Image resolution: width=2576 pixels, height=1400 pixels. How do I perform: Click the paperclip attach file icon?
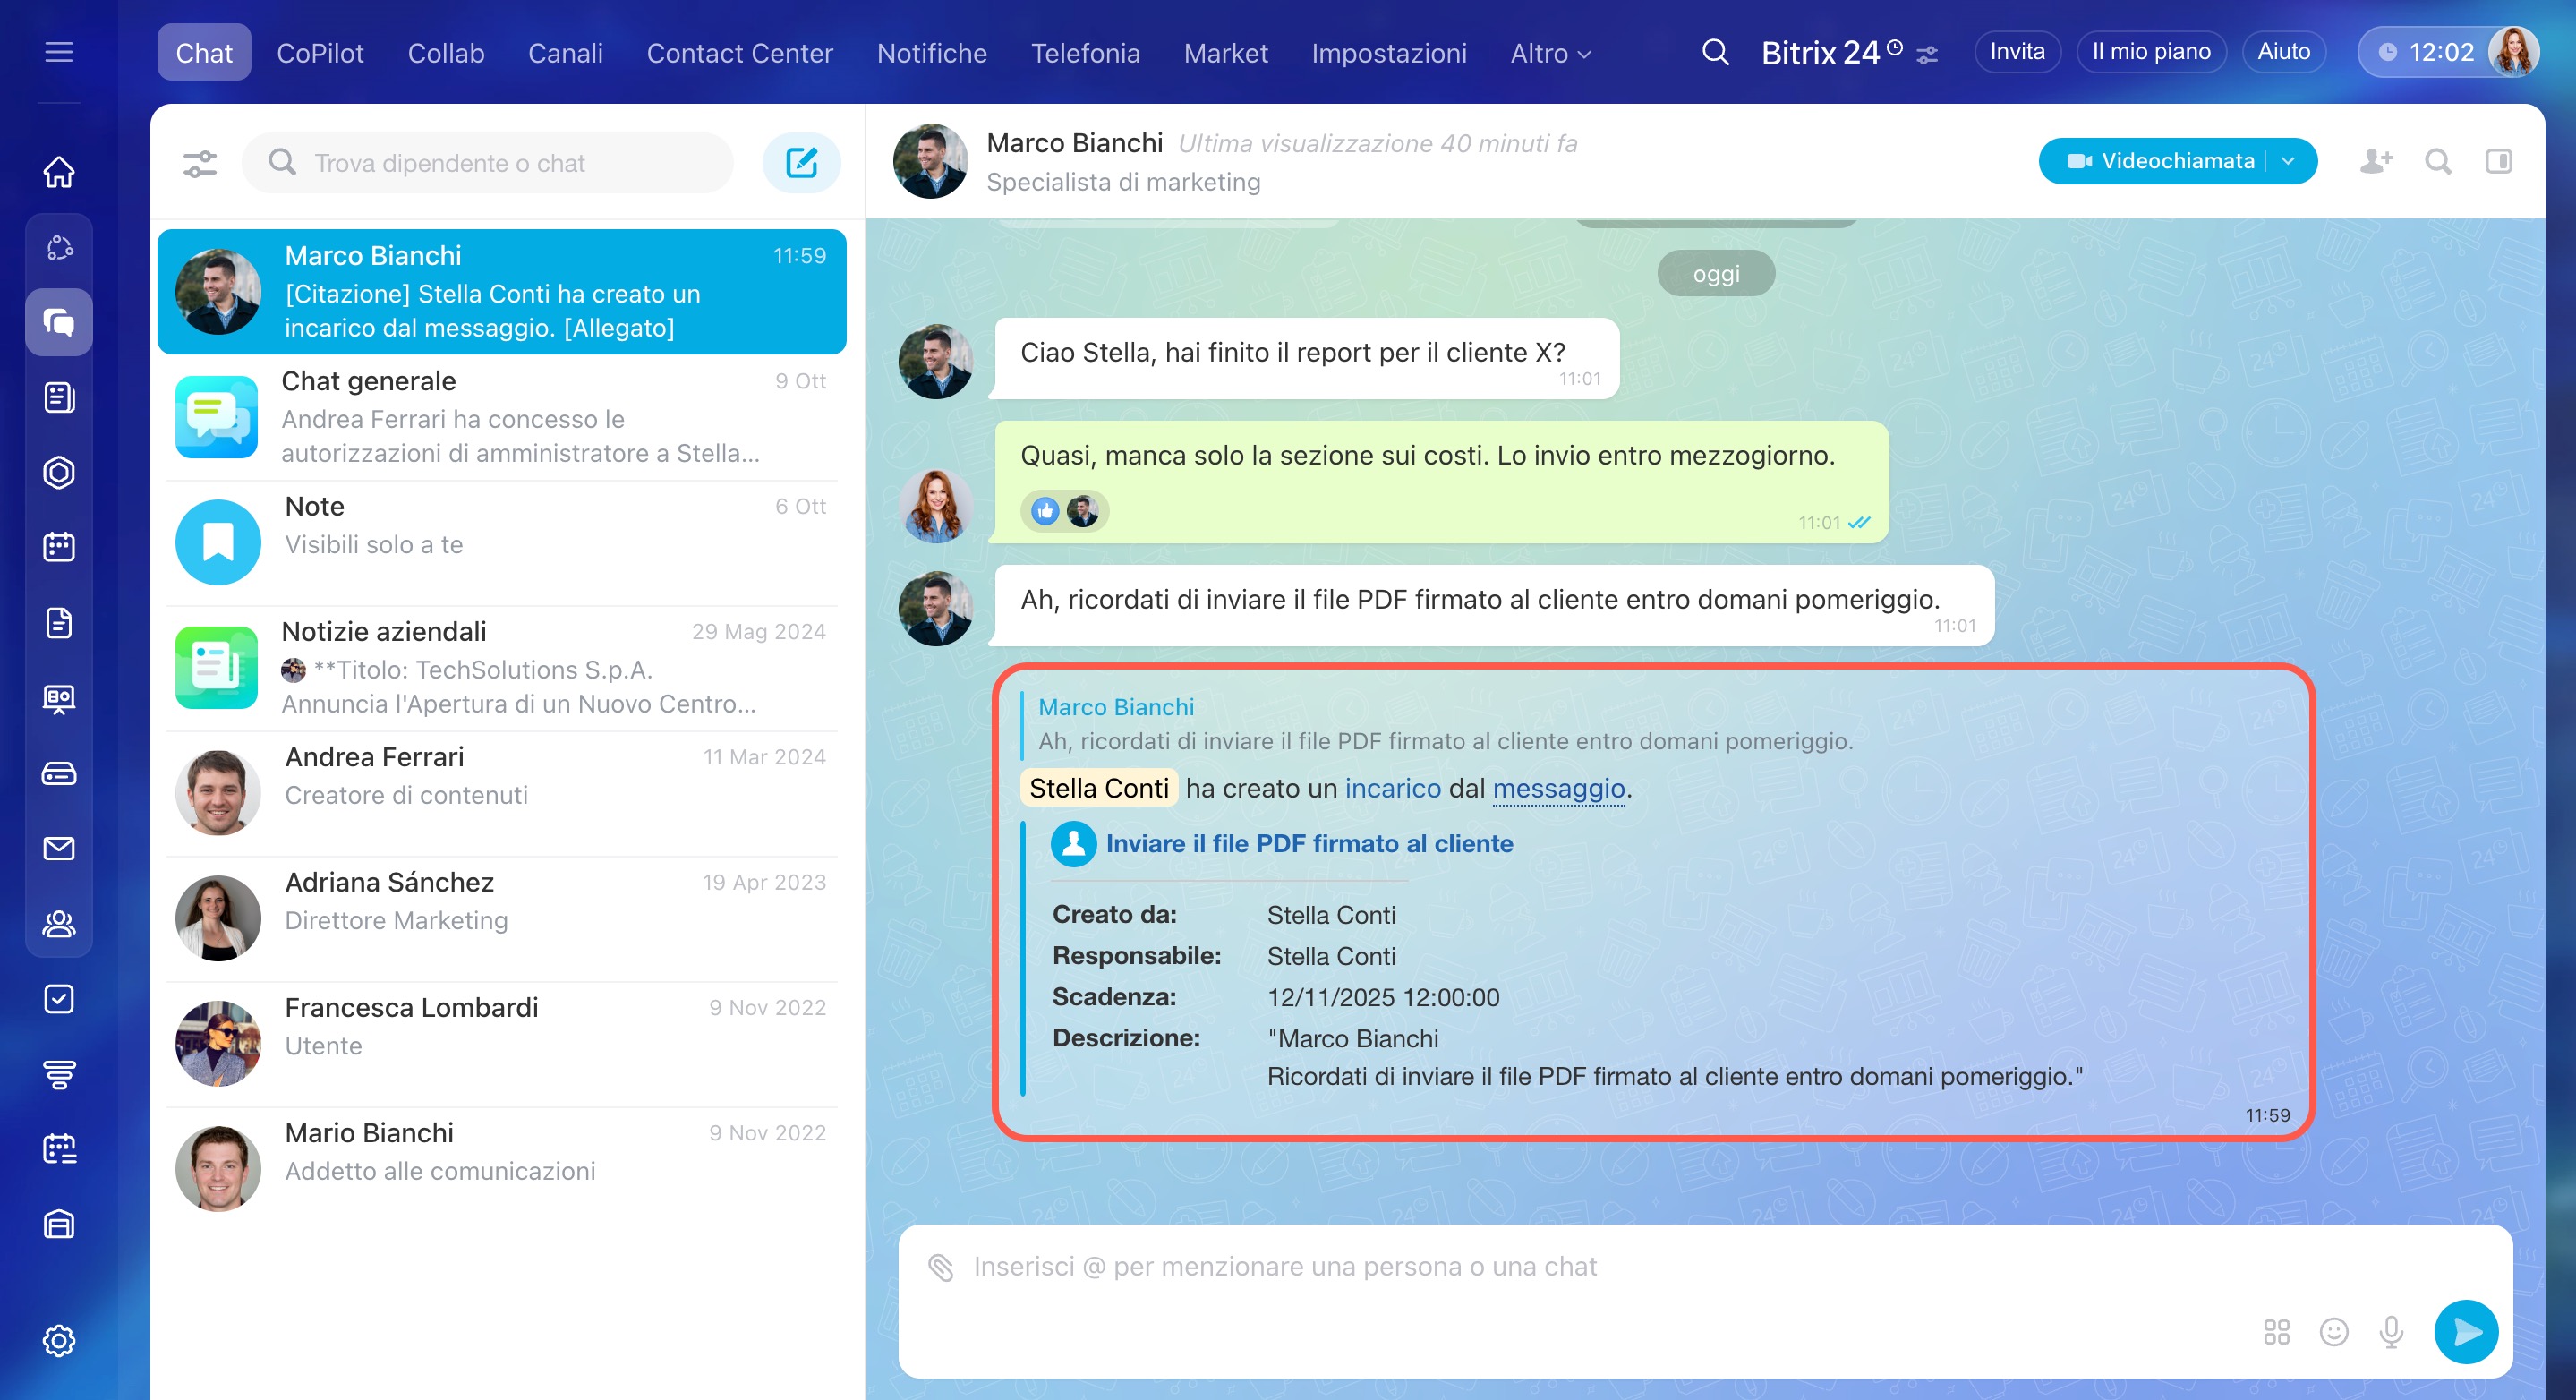pos(940,1267)
